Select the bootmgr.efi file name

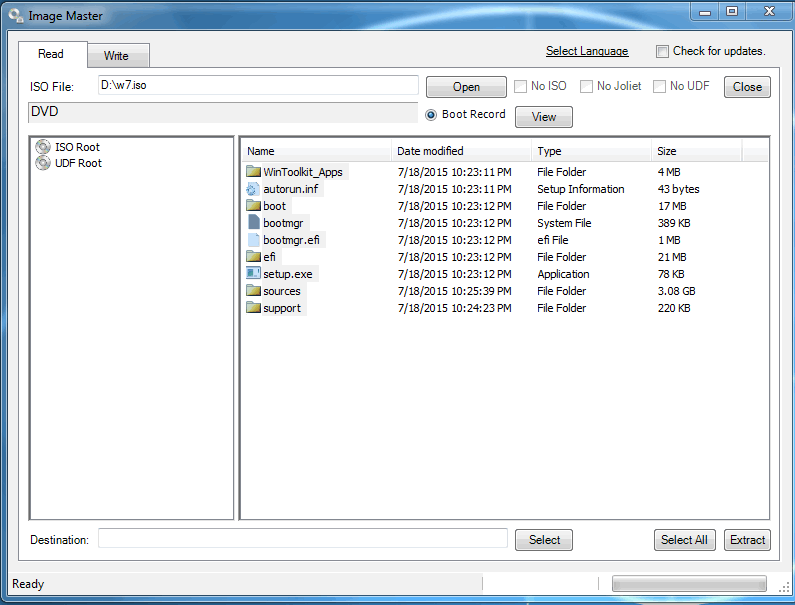click(x=292, y=240)
